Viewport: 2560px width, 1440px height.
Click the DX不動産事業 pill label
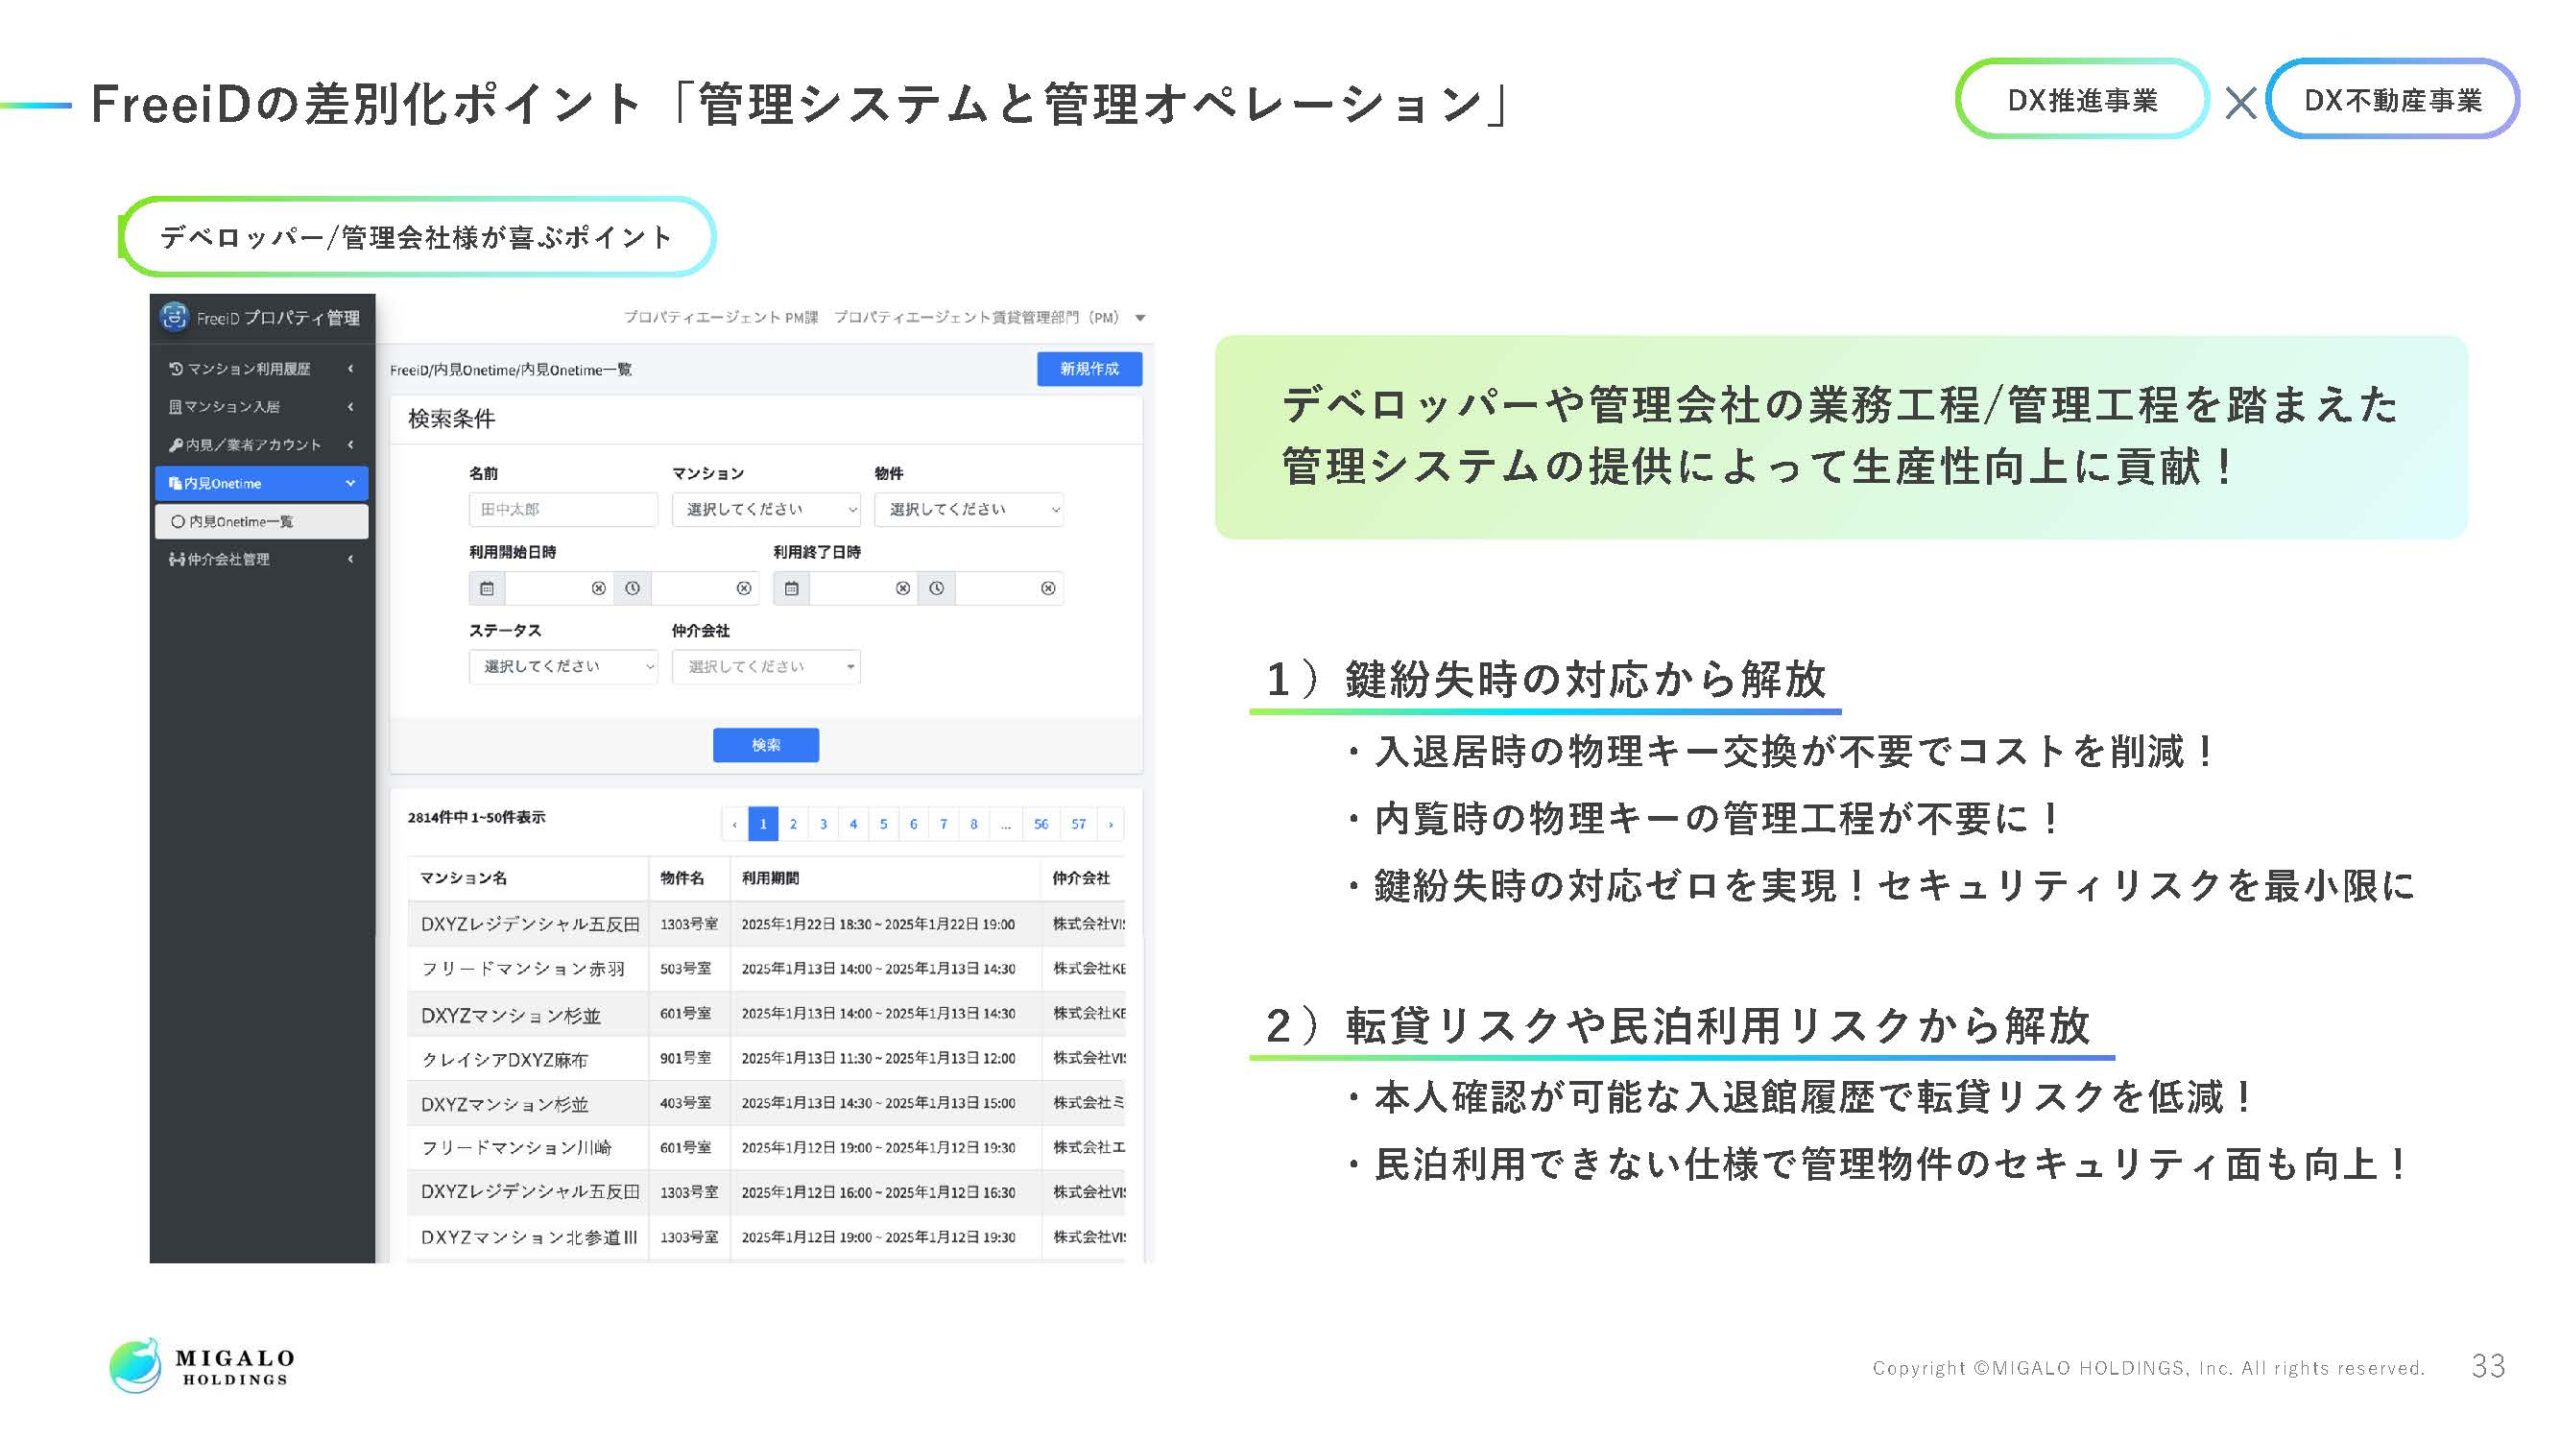[2392, 100]
